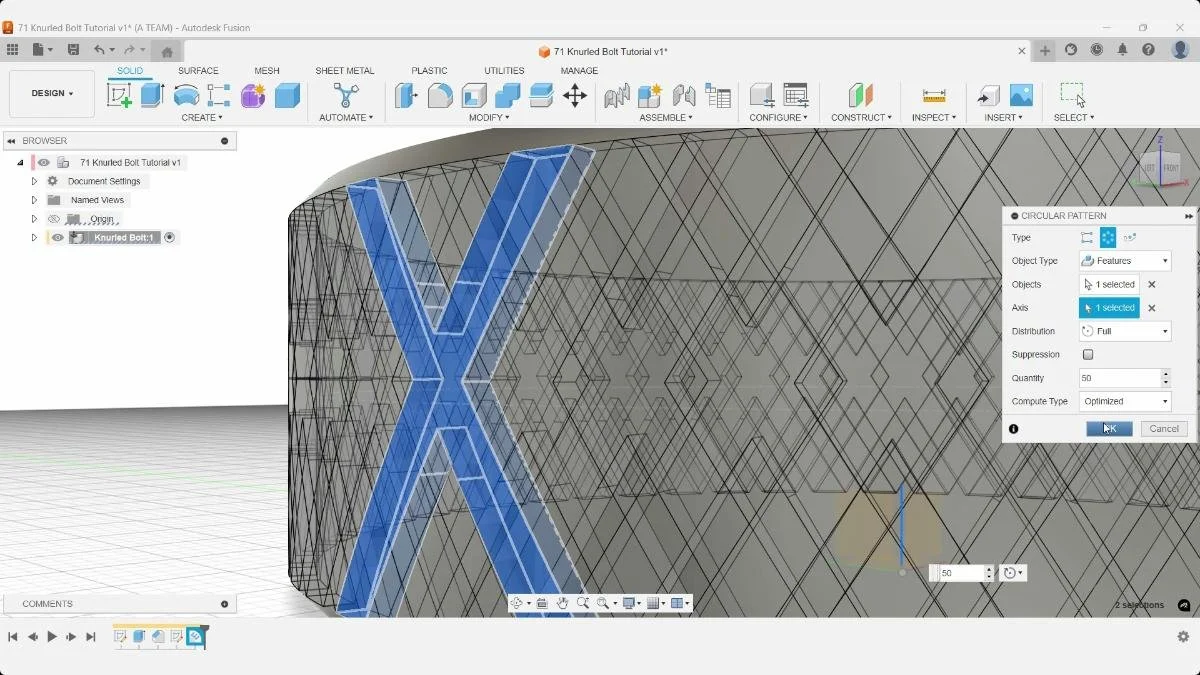Open the notifications bell
Viewport: 1200px width, 675px height.
point(1123,50)
